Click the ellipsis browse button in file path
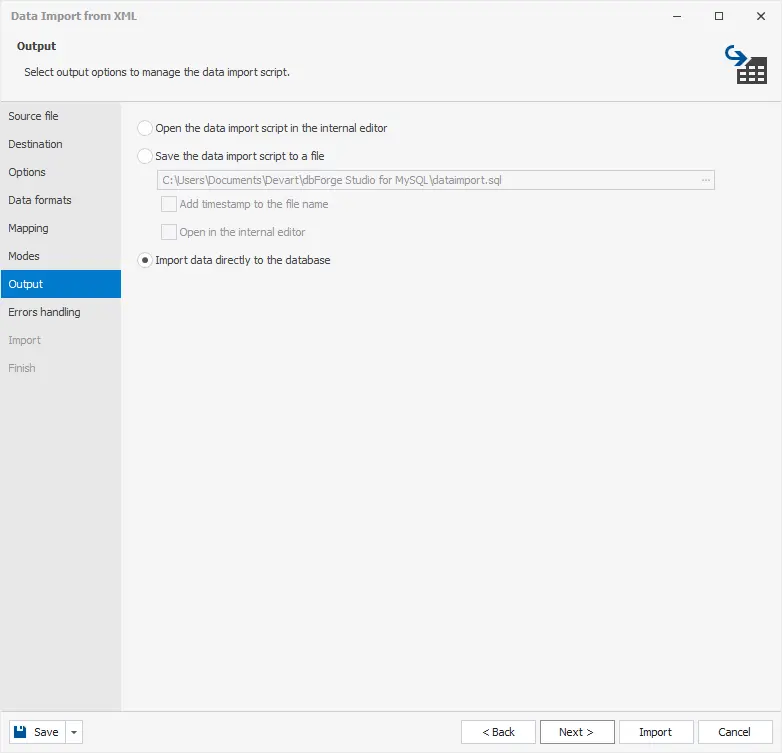The image size is (782, 753). pyautogui.click(x=705, y=180)
